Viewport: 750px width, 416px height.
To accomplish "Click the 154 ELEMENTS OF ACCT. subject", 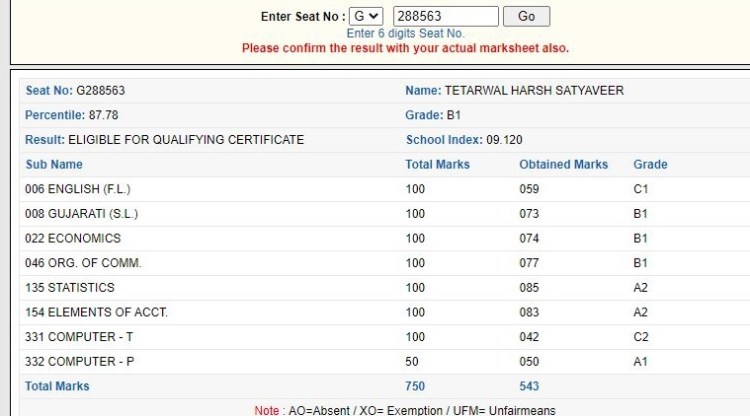I will pos(96,312).
